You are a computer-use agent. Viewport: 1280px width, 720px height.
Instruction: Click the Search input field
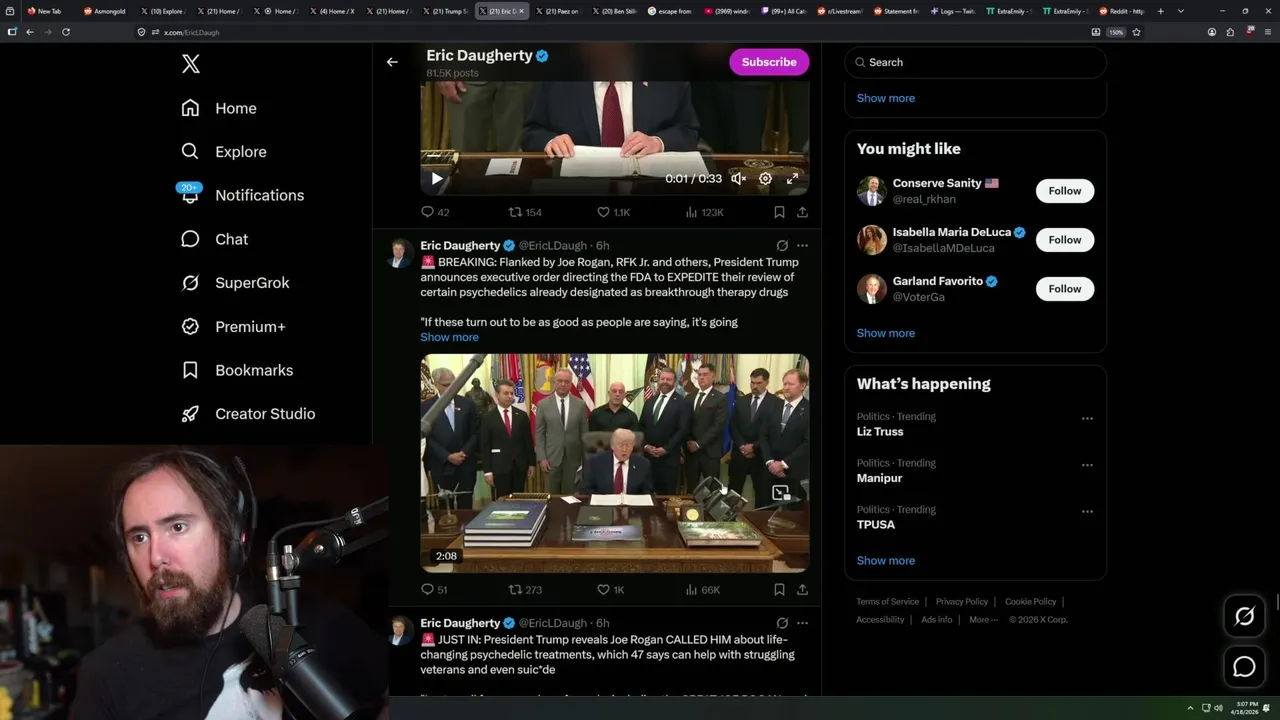tap(975, 62)
